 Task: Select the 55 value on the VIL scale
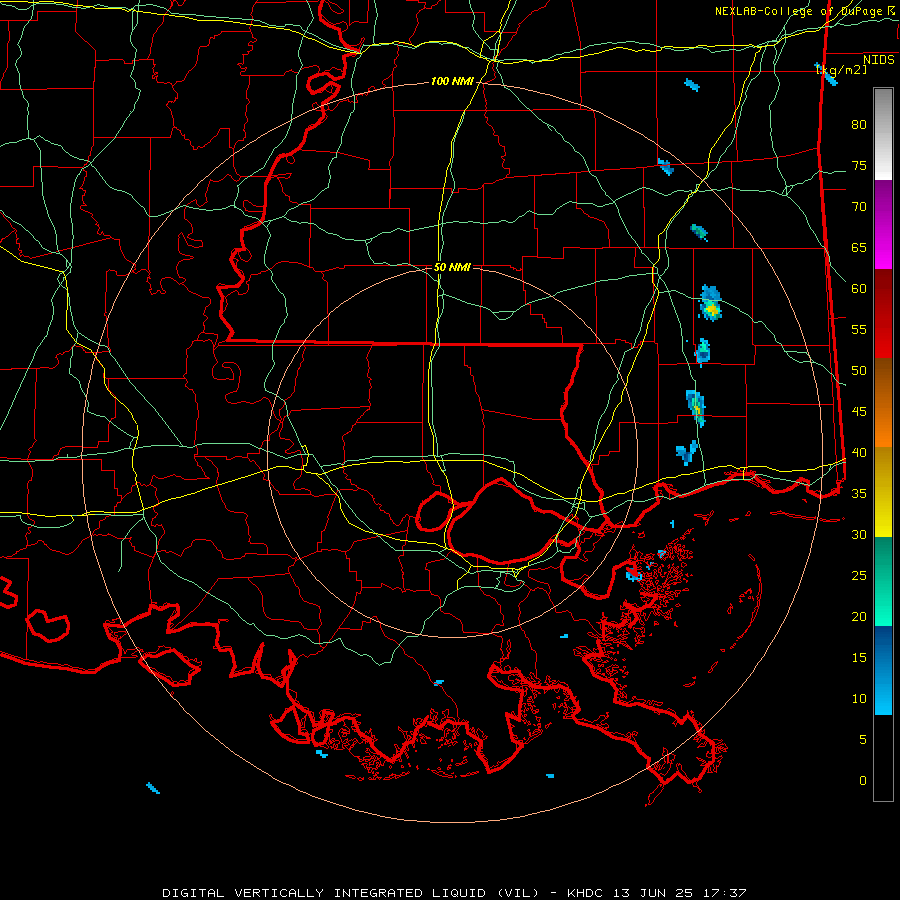click(859, 330)
